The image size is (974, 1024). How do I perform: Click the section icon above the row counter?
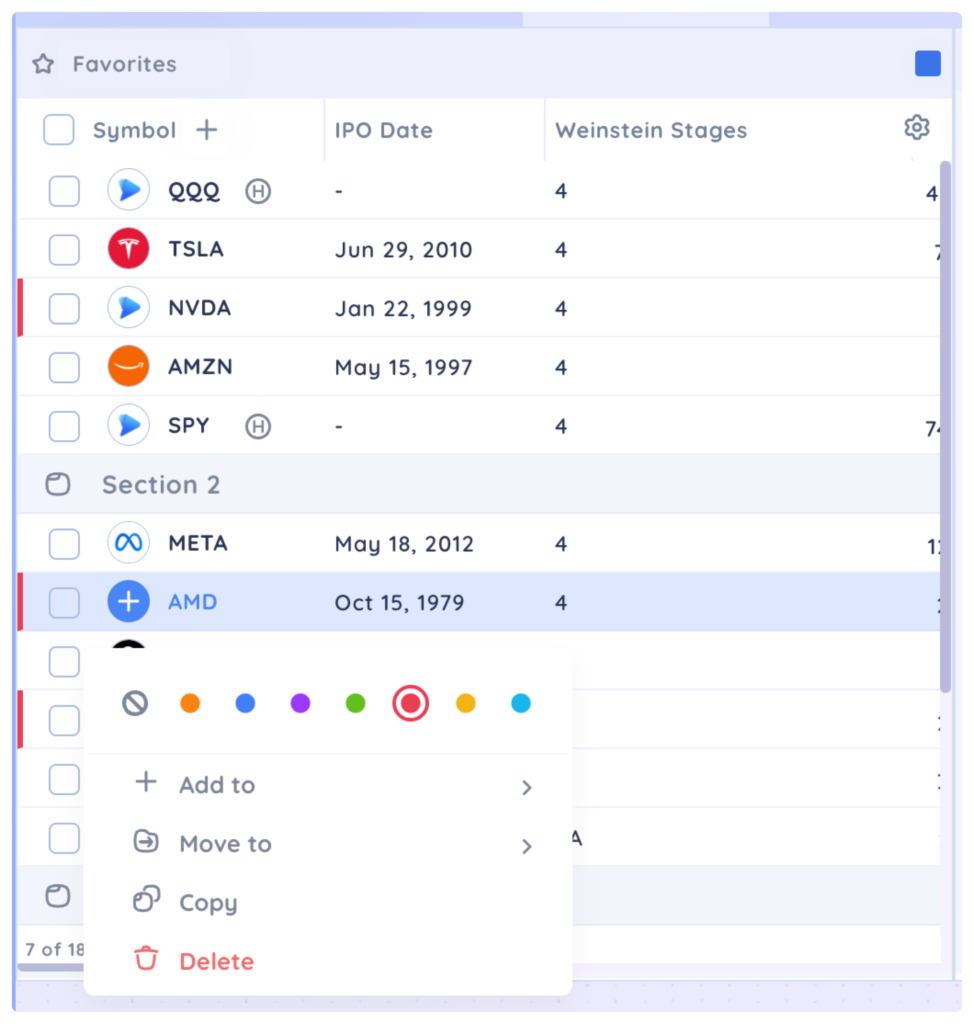[57, 895]
